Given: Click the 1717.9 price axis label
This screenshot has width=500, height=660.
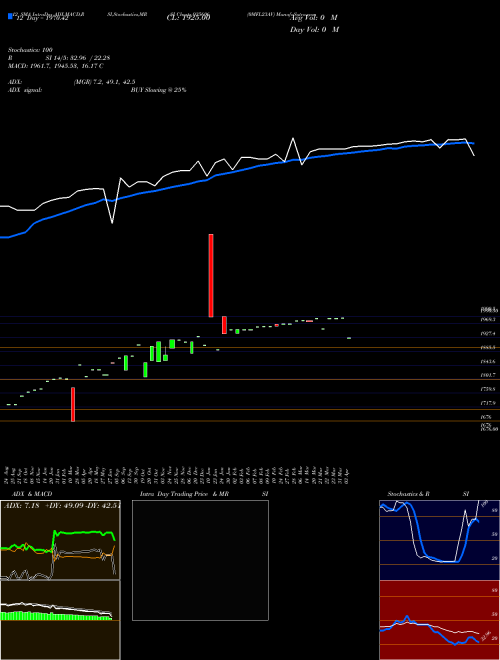Looking at the screenshot, I should pyautogui.click(x=488, y=403).
